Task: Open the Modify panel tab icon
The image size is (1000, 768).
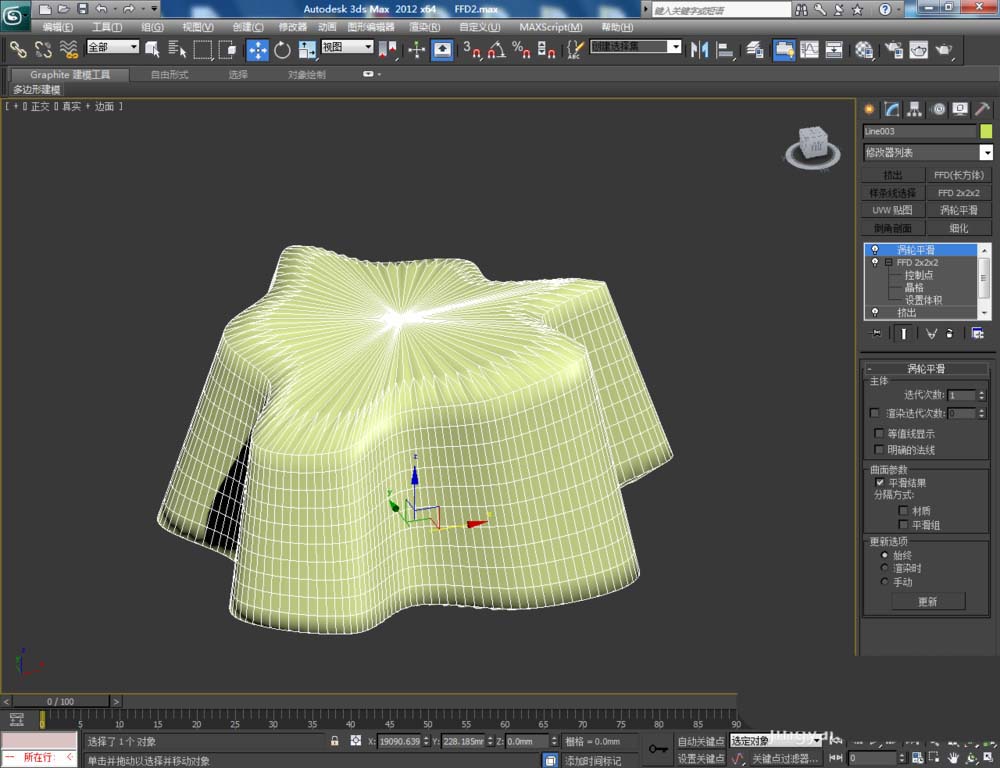Action: coord(892,109)
